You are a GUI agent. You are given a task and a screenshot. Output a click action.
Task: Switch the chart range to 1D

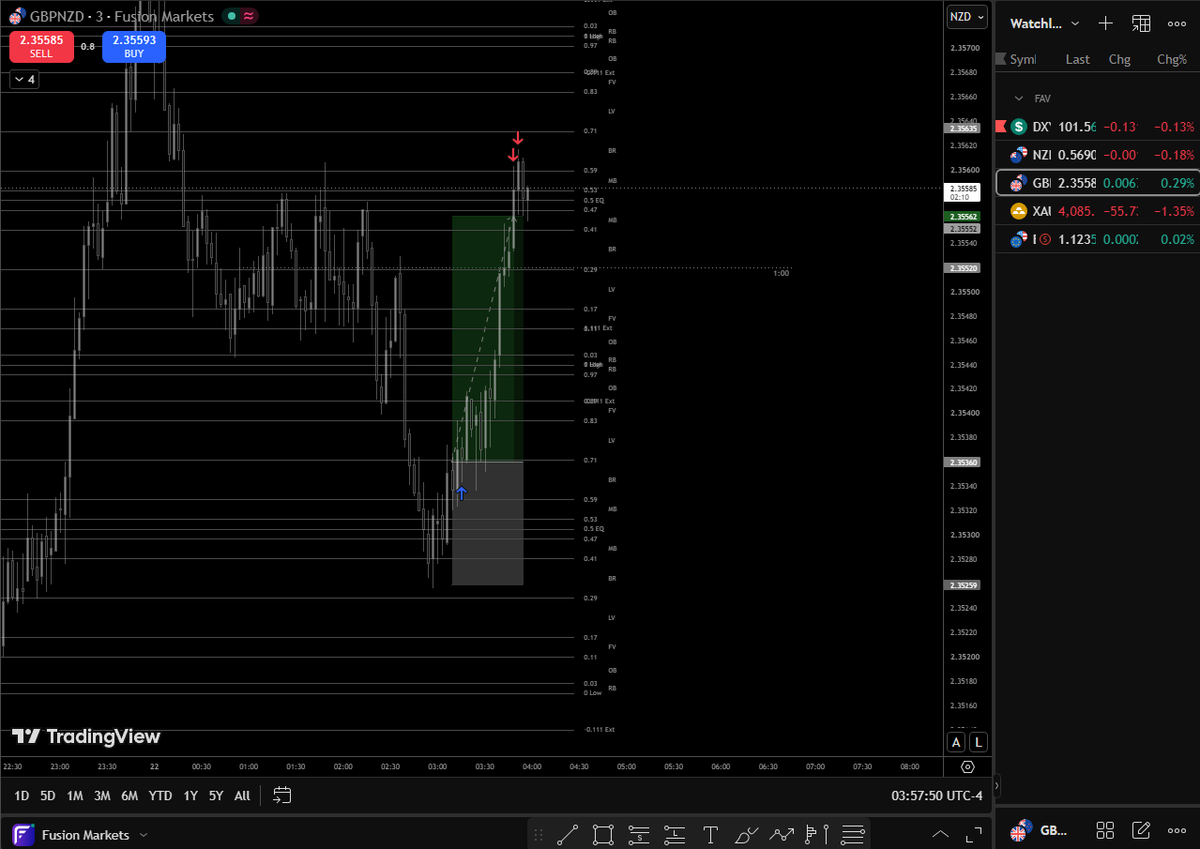click(x=20, y=796)
